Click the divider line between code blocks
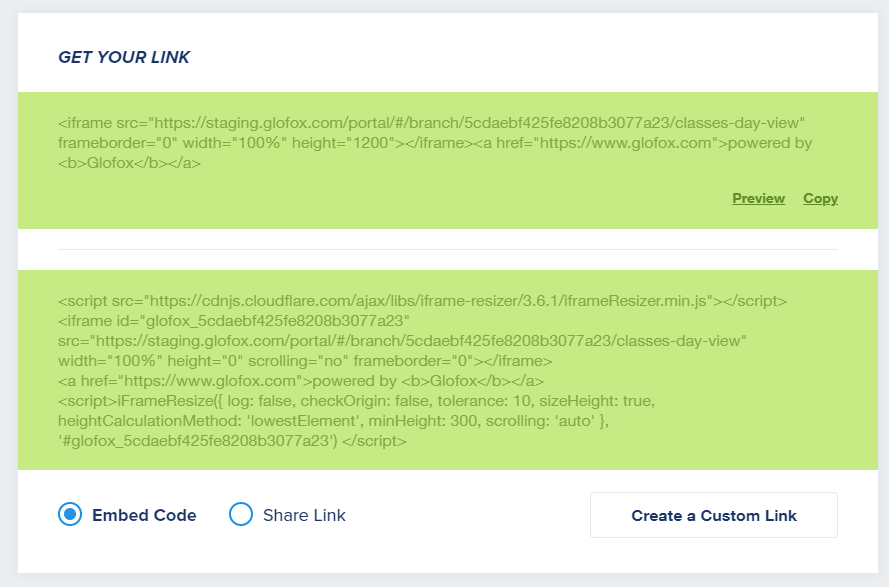889x587 pixels. coord(447,249)
